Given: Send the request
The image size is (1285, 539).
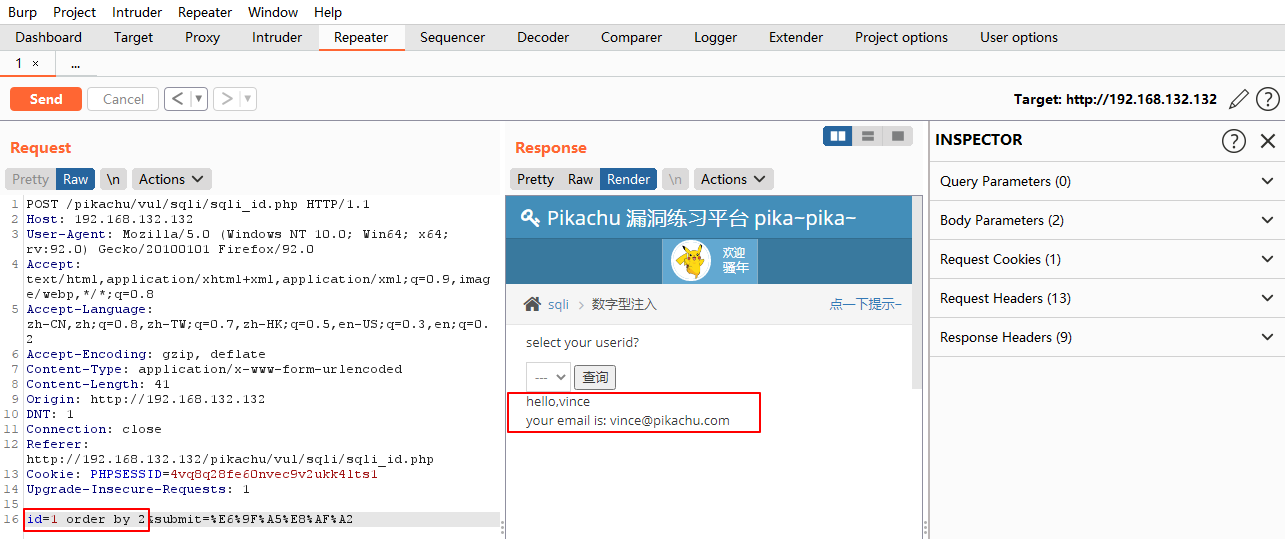Looking at the screenshot, I should (46, 99).
